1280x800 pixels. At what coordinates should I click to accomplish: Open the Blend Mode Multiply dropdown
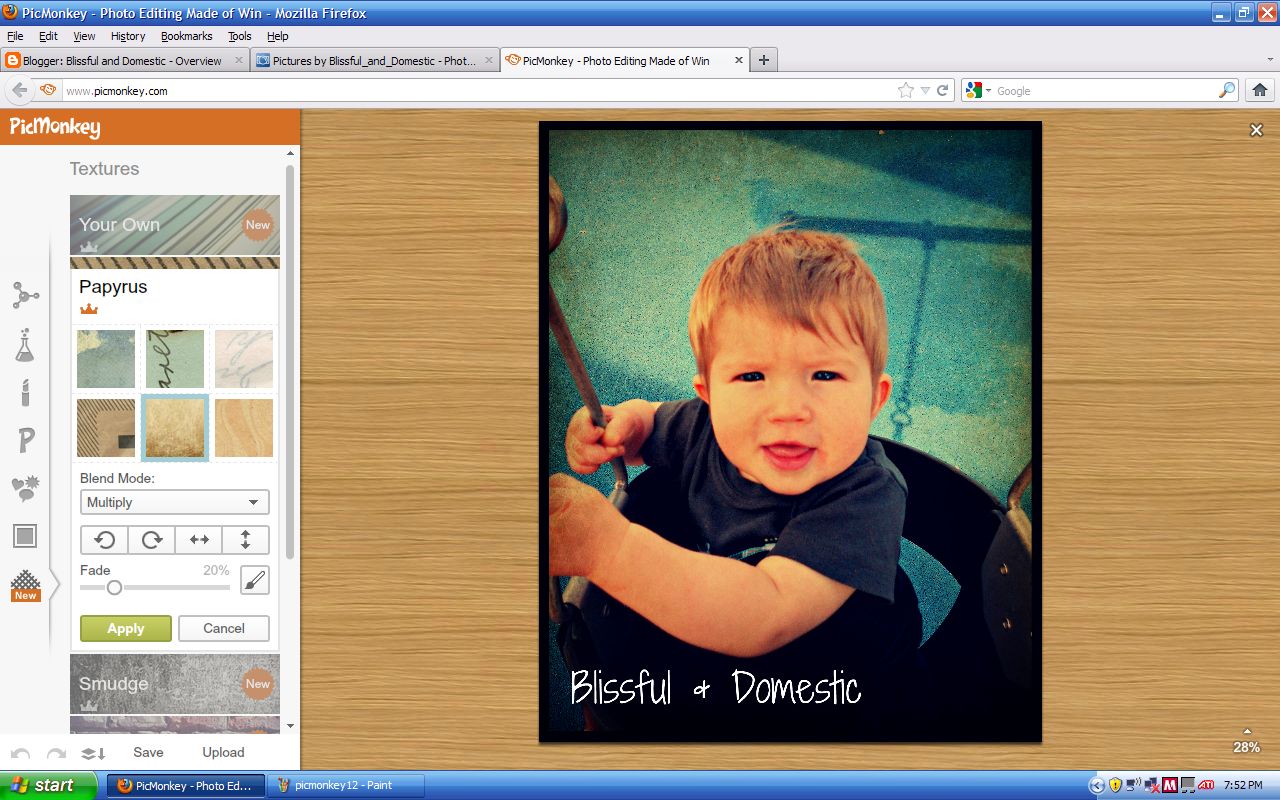click(x=174, y=502)
